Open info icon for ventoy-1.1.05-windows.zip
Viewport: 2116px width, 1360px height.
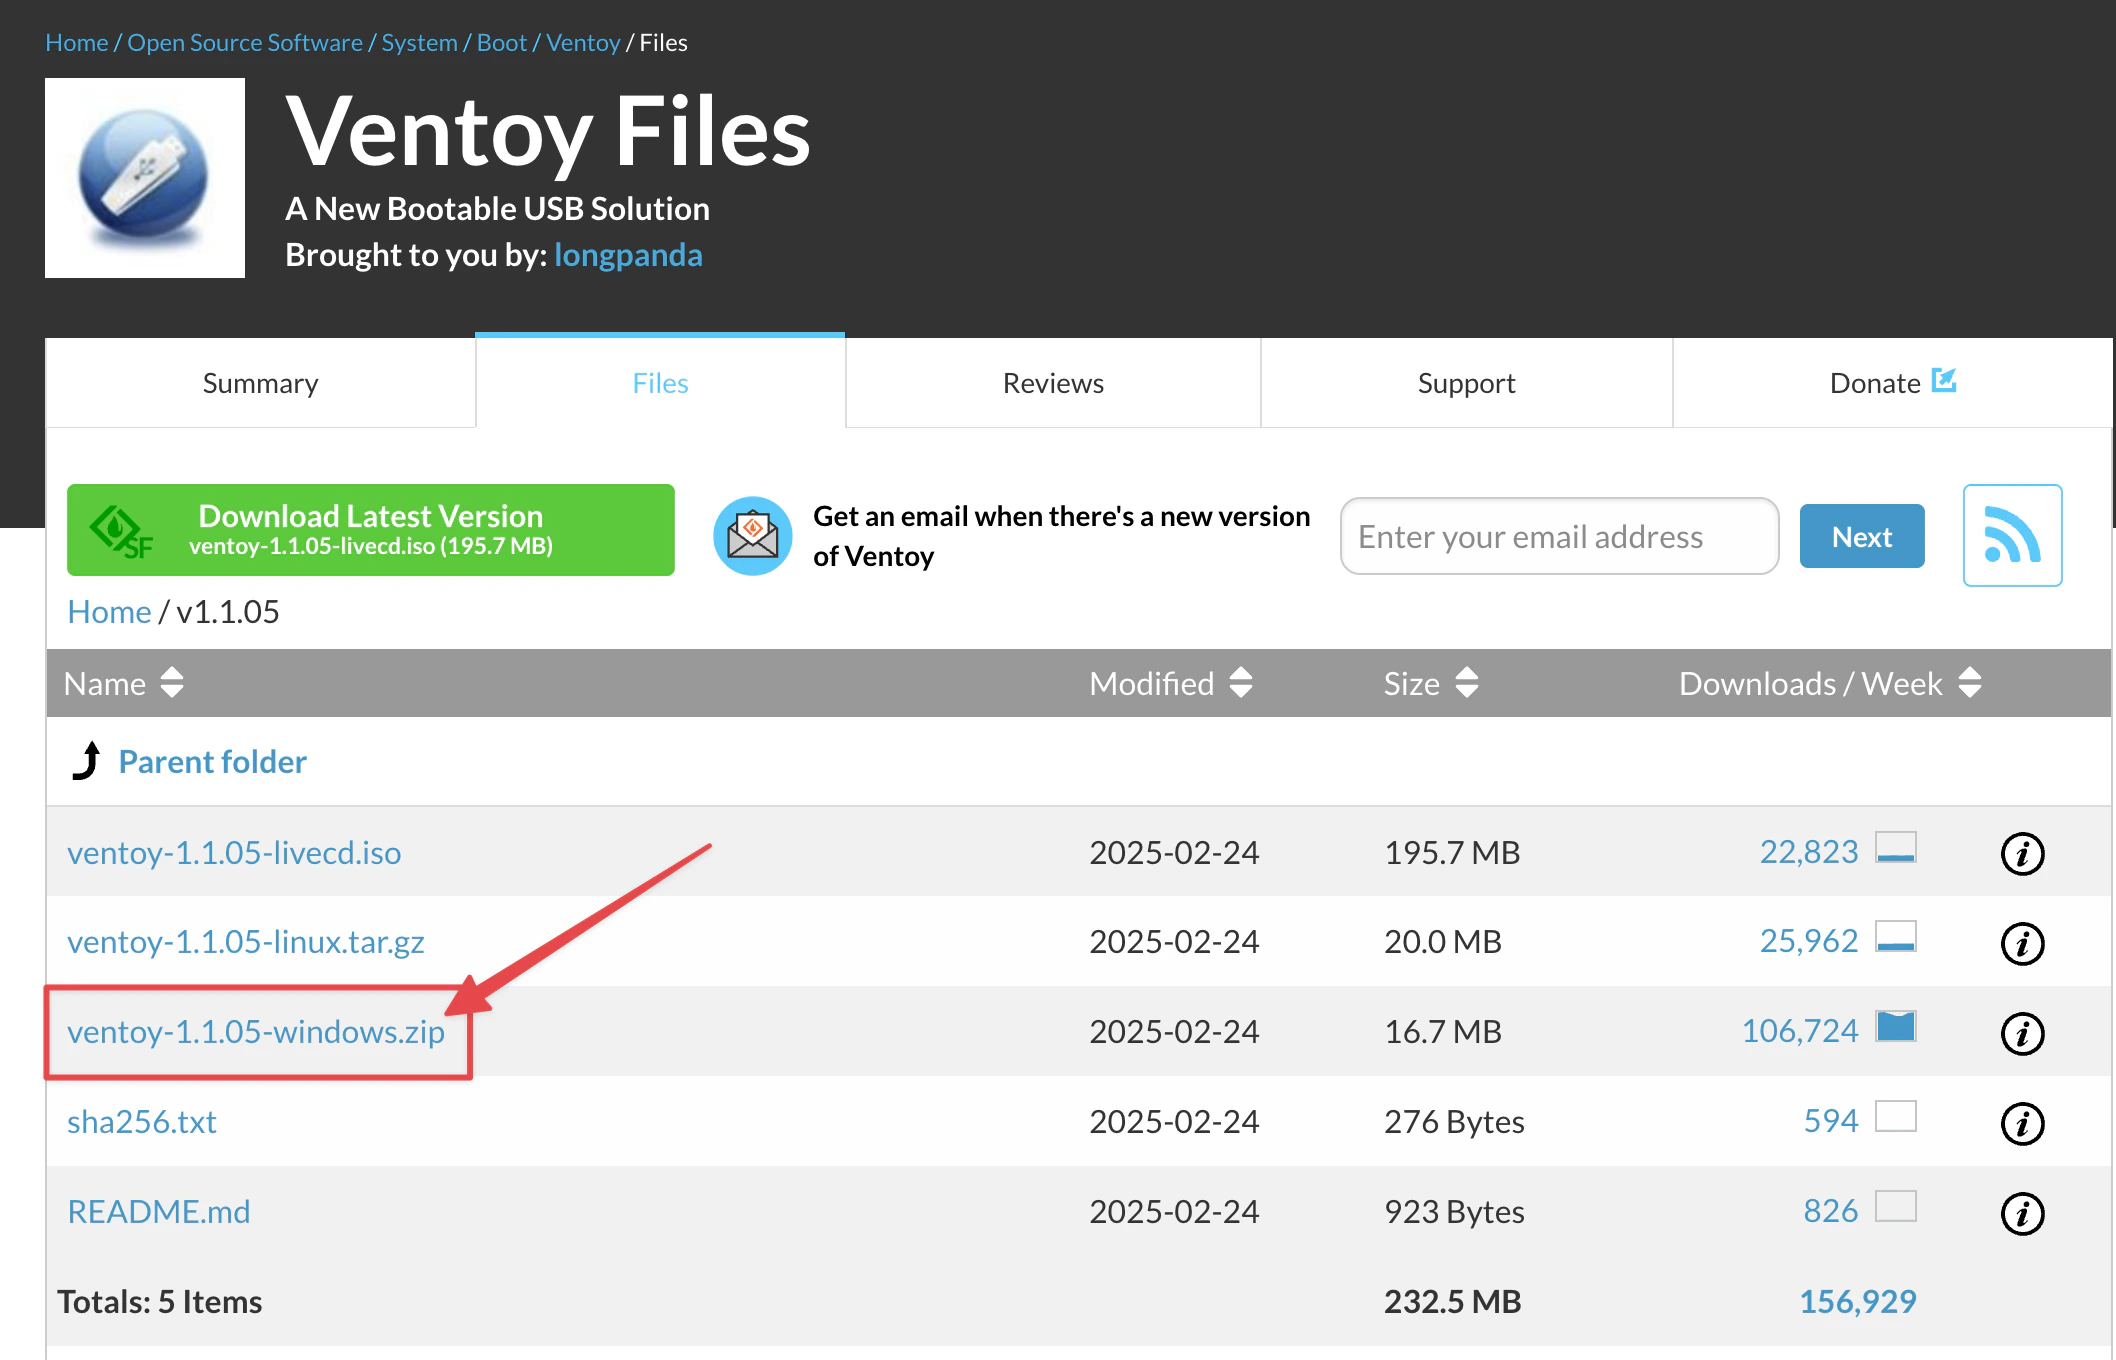pos(2022,1032)
